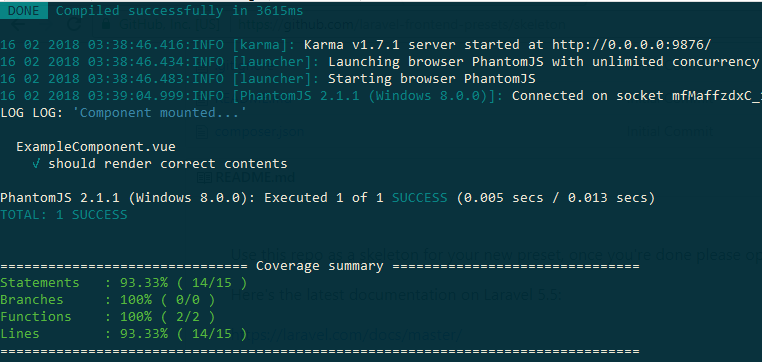
Task: Click the book icon beside README.md
Action: 204,177
